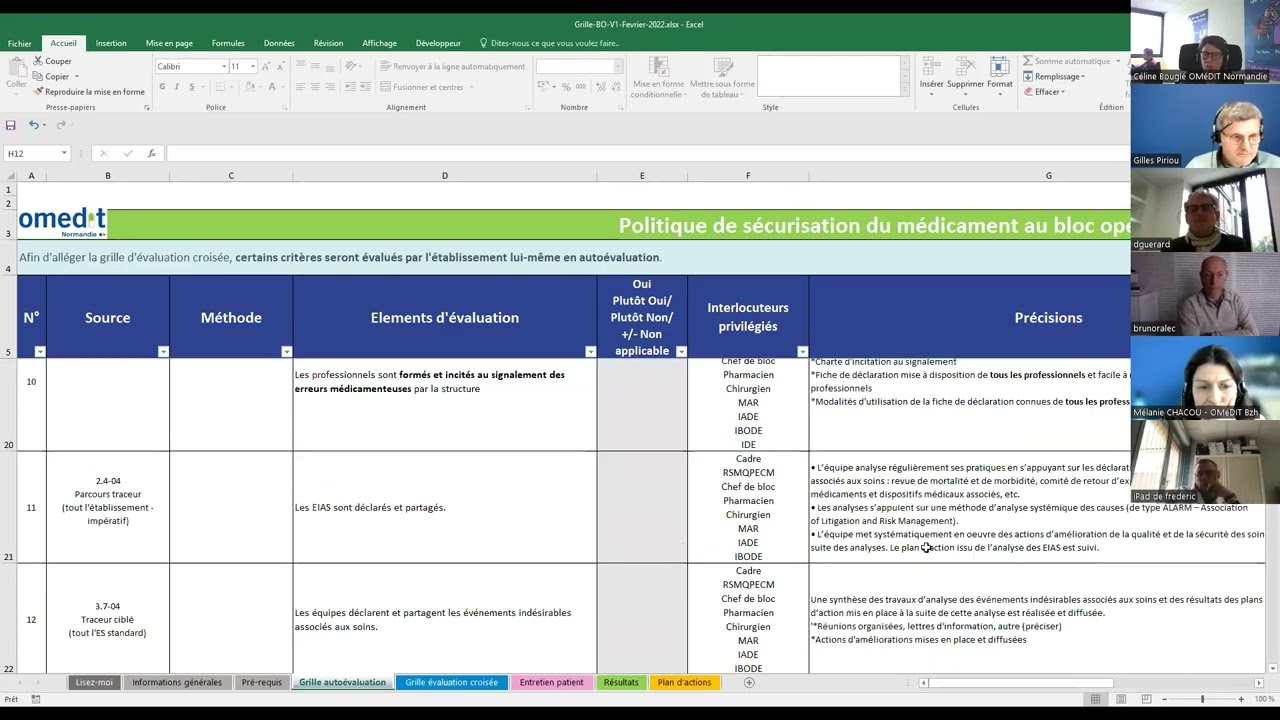Open the Insertion ribbon tab
This screenshot has width=1280, height=720.
(x=111, y=43)
